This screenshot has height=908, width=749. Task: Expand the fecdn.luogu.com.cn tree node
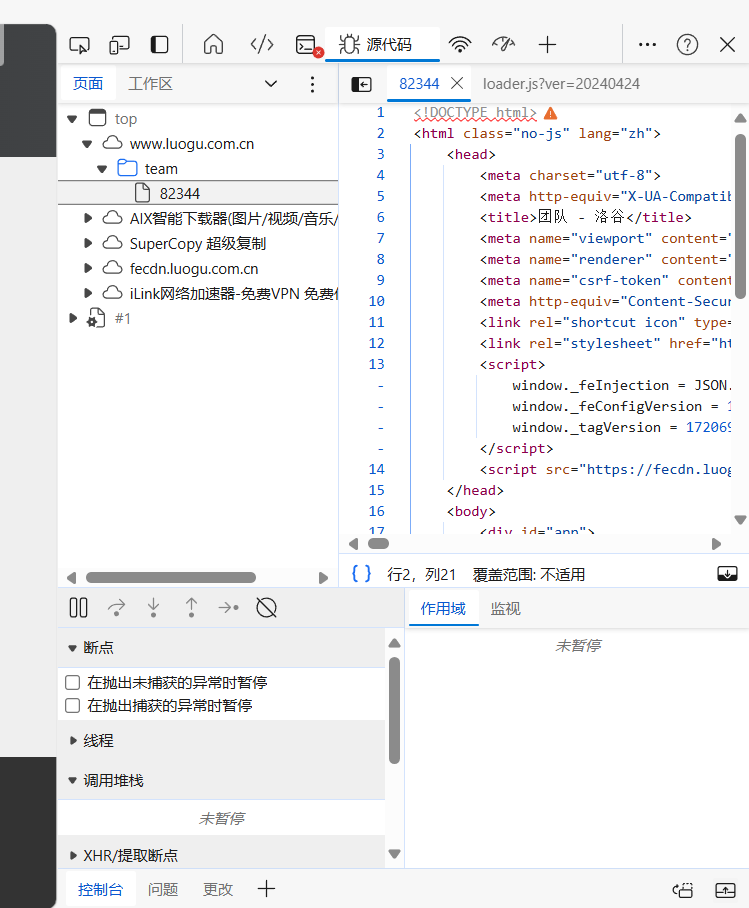tap(88, 268)
